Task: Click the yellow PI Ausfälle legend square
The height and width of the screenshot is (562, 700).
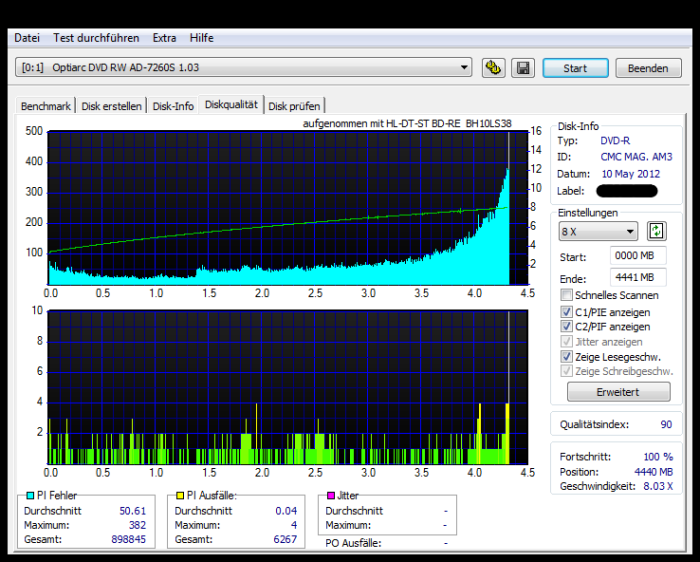Action: pos(180,495)
